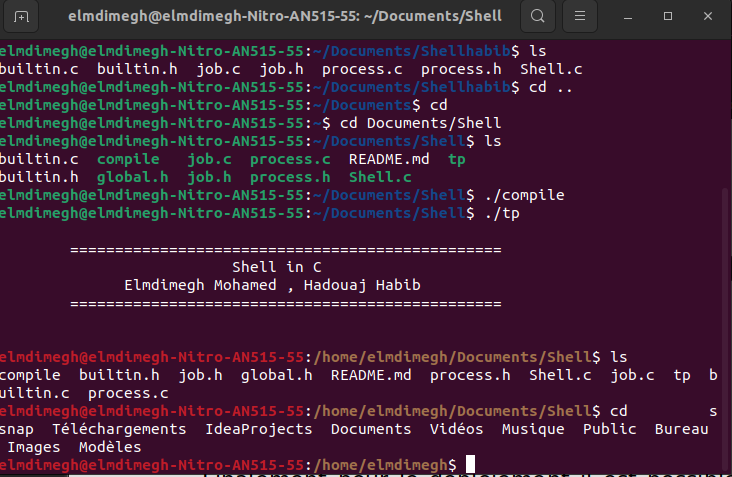This screenshot has width=732, height=477.
Task: Click the './compile' command text
Action: [x=525, y=195]
